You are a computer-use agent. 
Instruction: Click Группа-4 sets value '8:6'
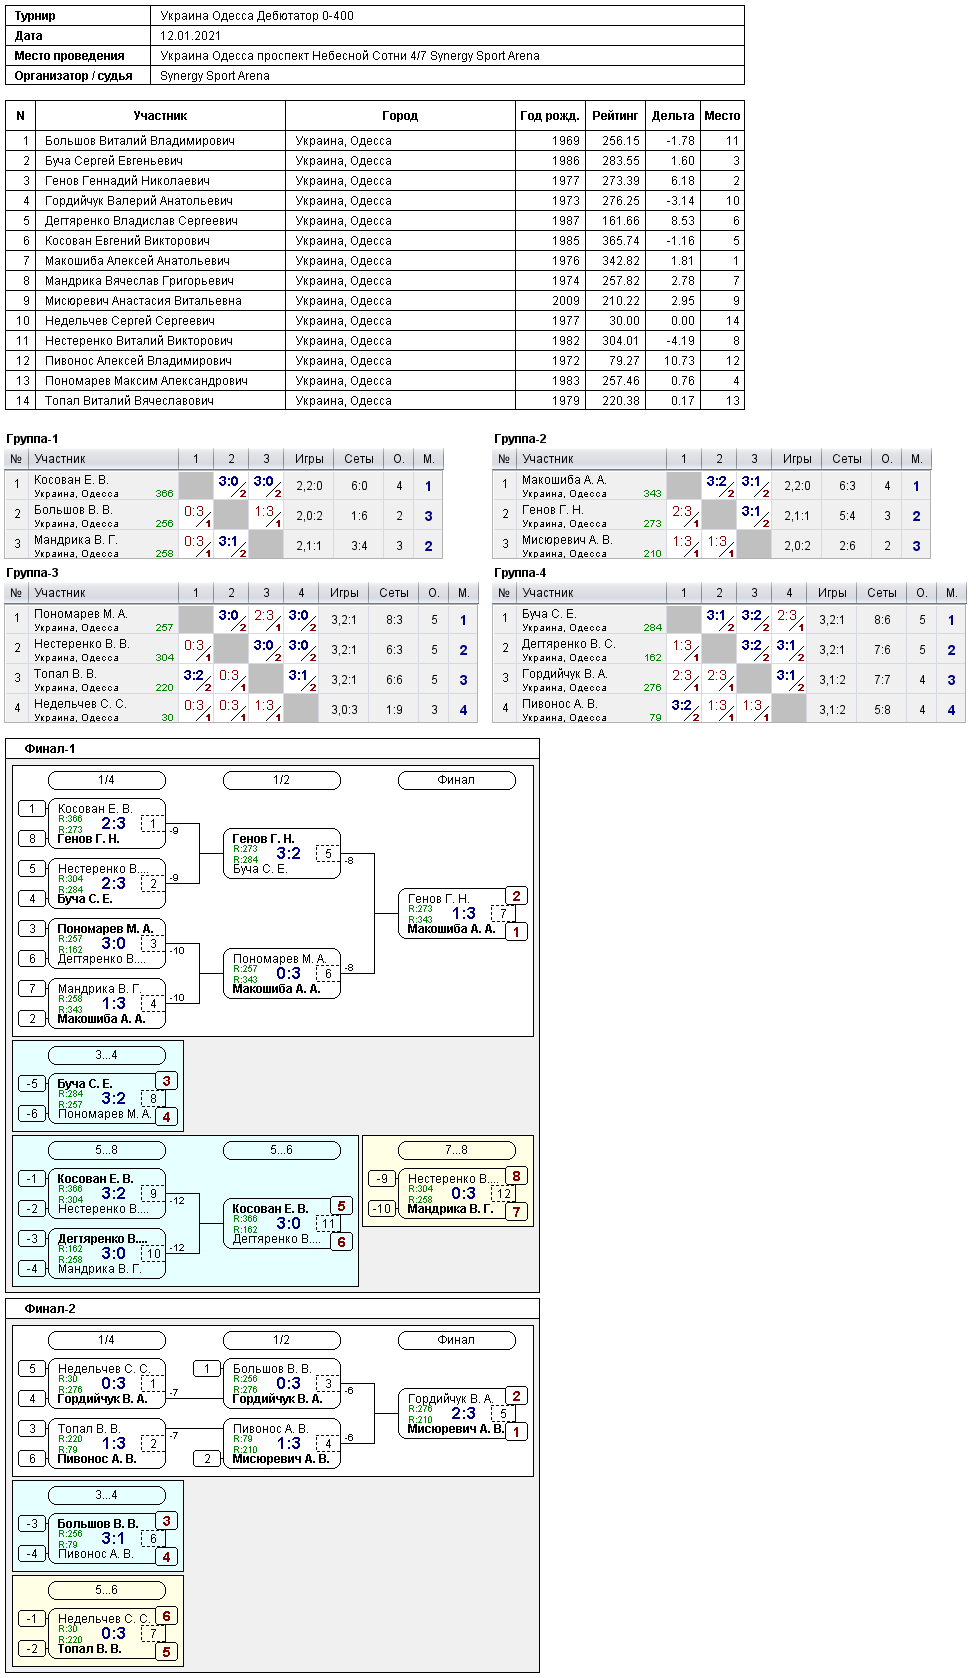click(882, 620)
